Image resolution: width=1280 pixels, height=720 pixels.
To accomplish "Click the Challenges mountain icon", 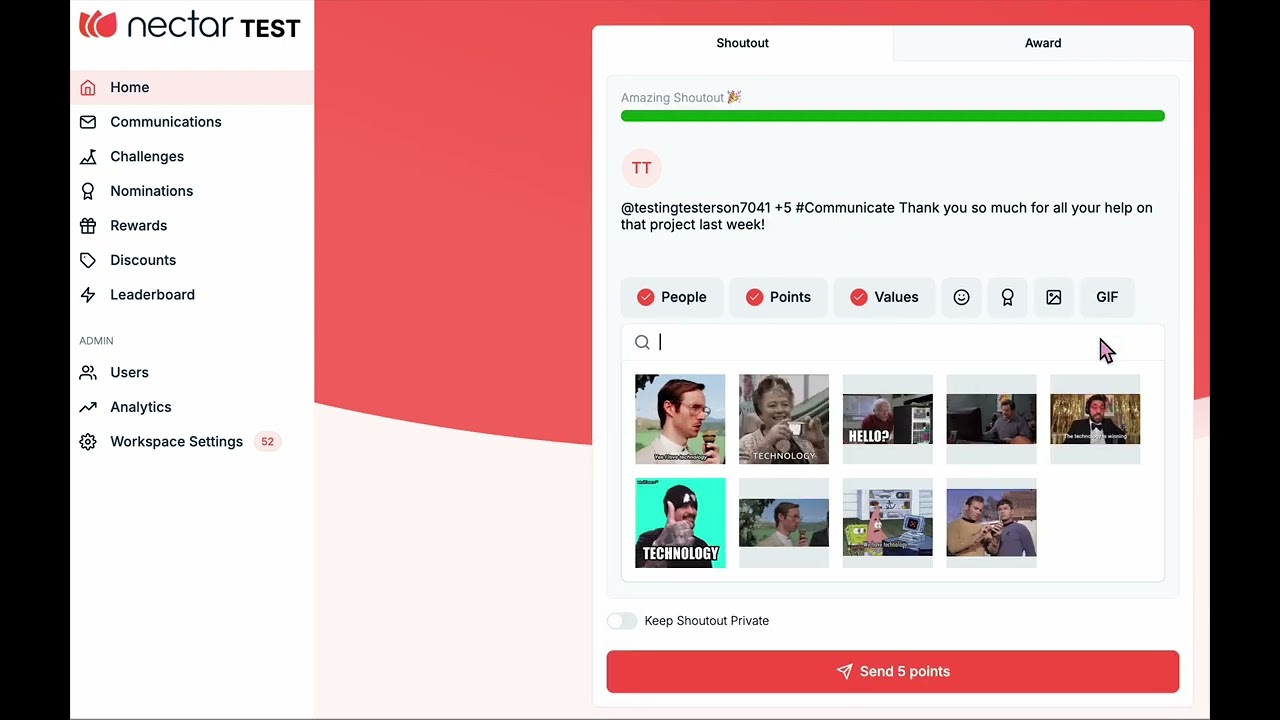I will coord(88,157).
